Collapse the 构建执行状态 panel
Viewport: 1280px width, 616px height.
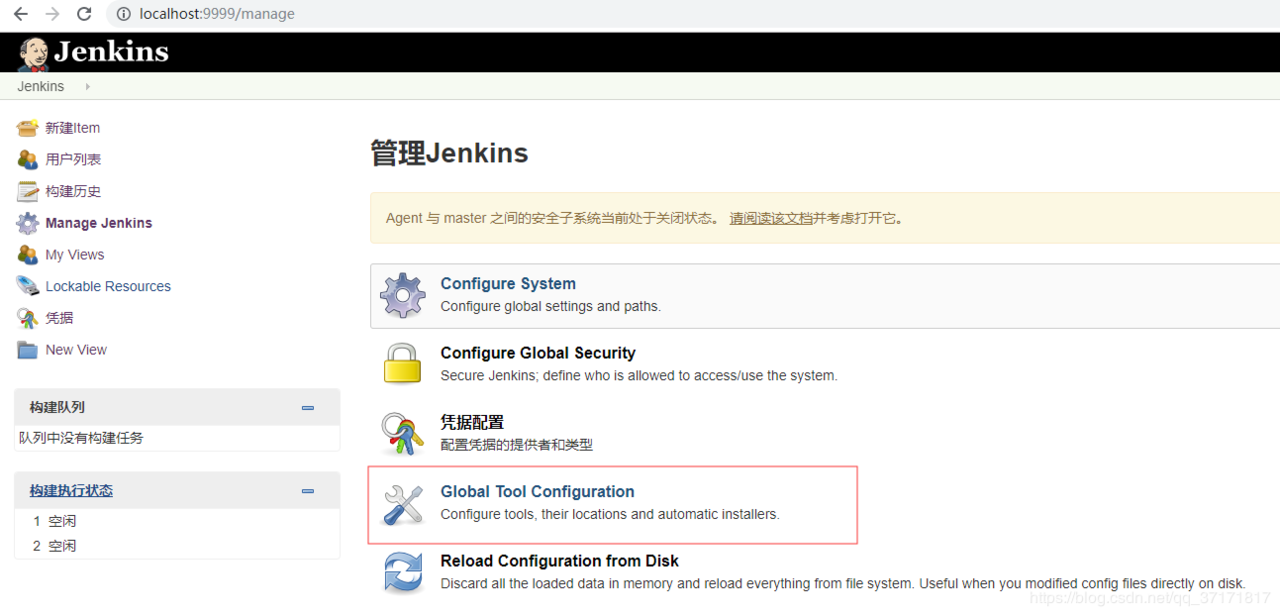click(308, 491)
